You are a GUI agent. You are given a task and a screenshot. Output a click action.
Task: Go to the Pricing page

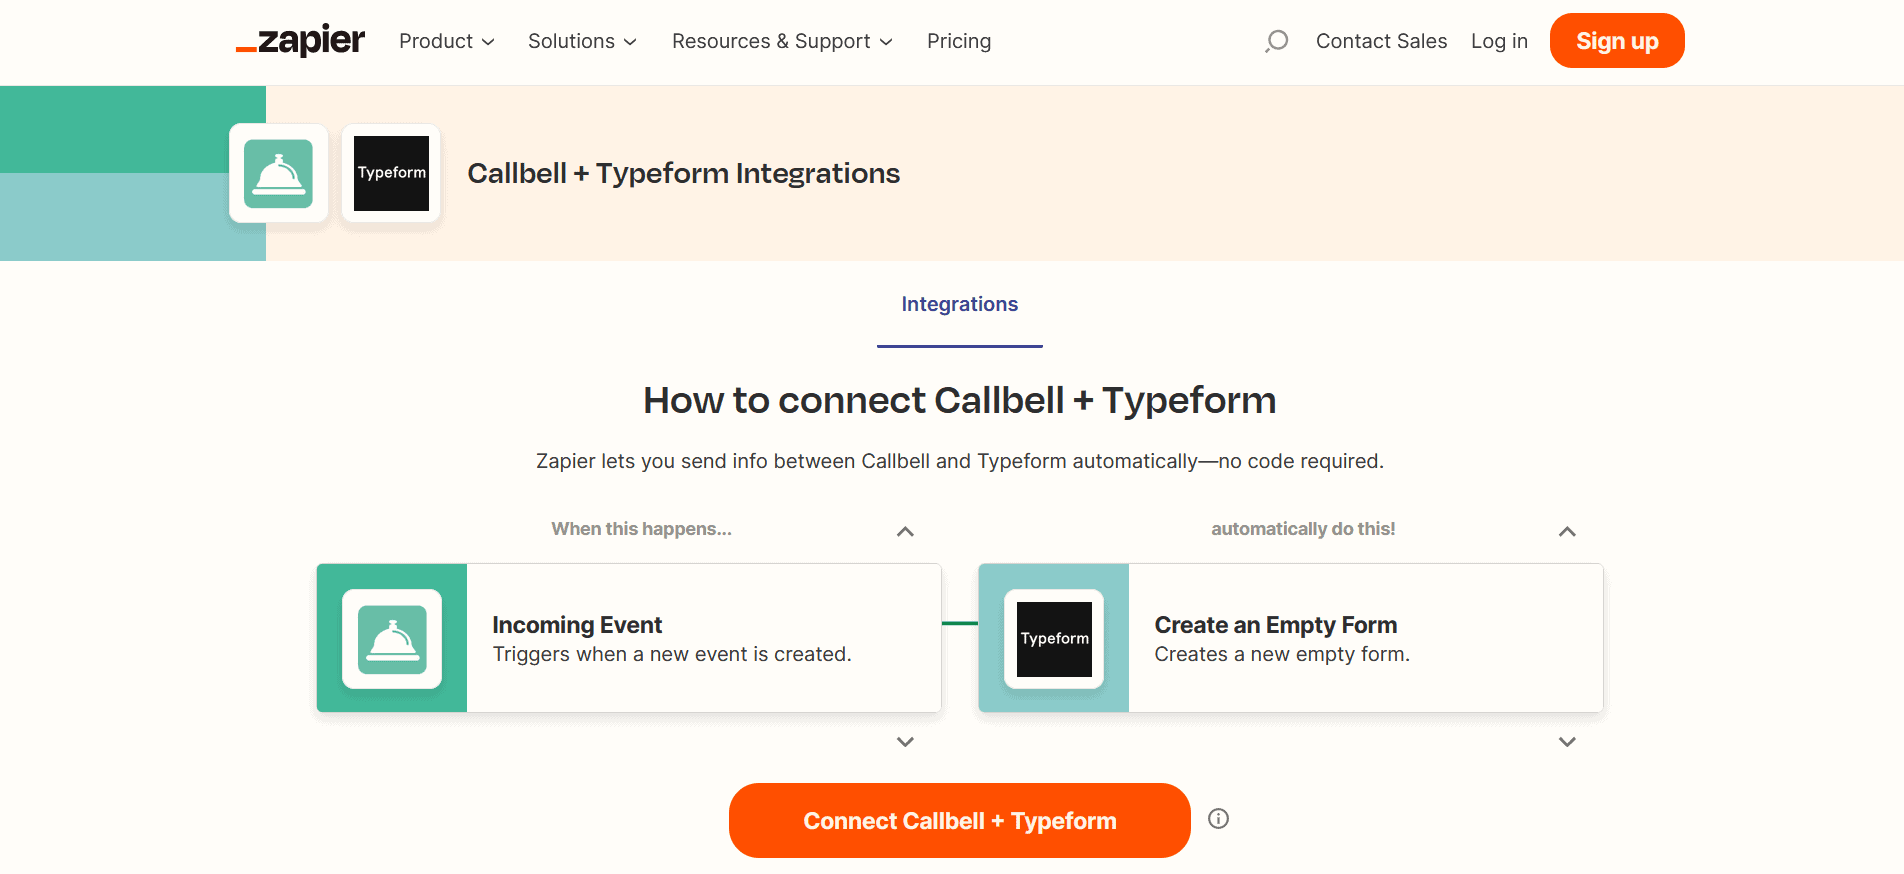coord(959,41)
